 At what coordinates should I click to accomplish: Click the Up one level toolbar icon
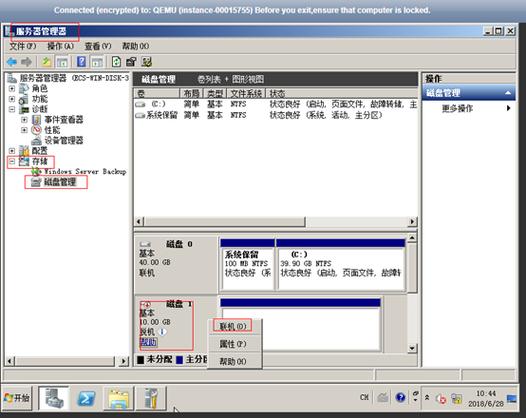tap(46, 62)
